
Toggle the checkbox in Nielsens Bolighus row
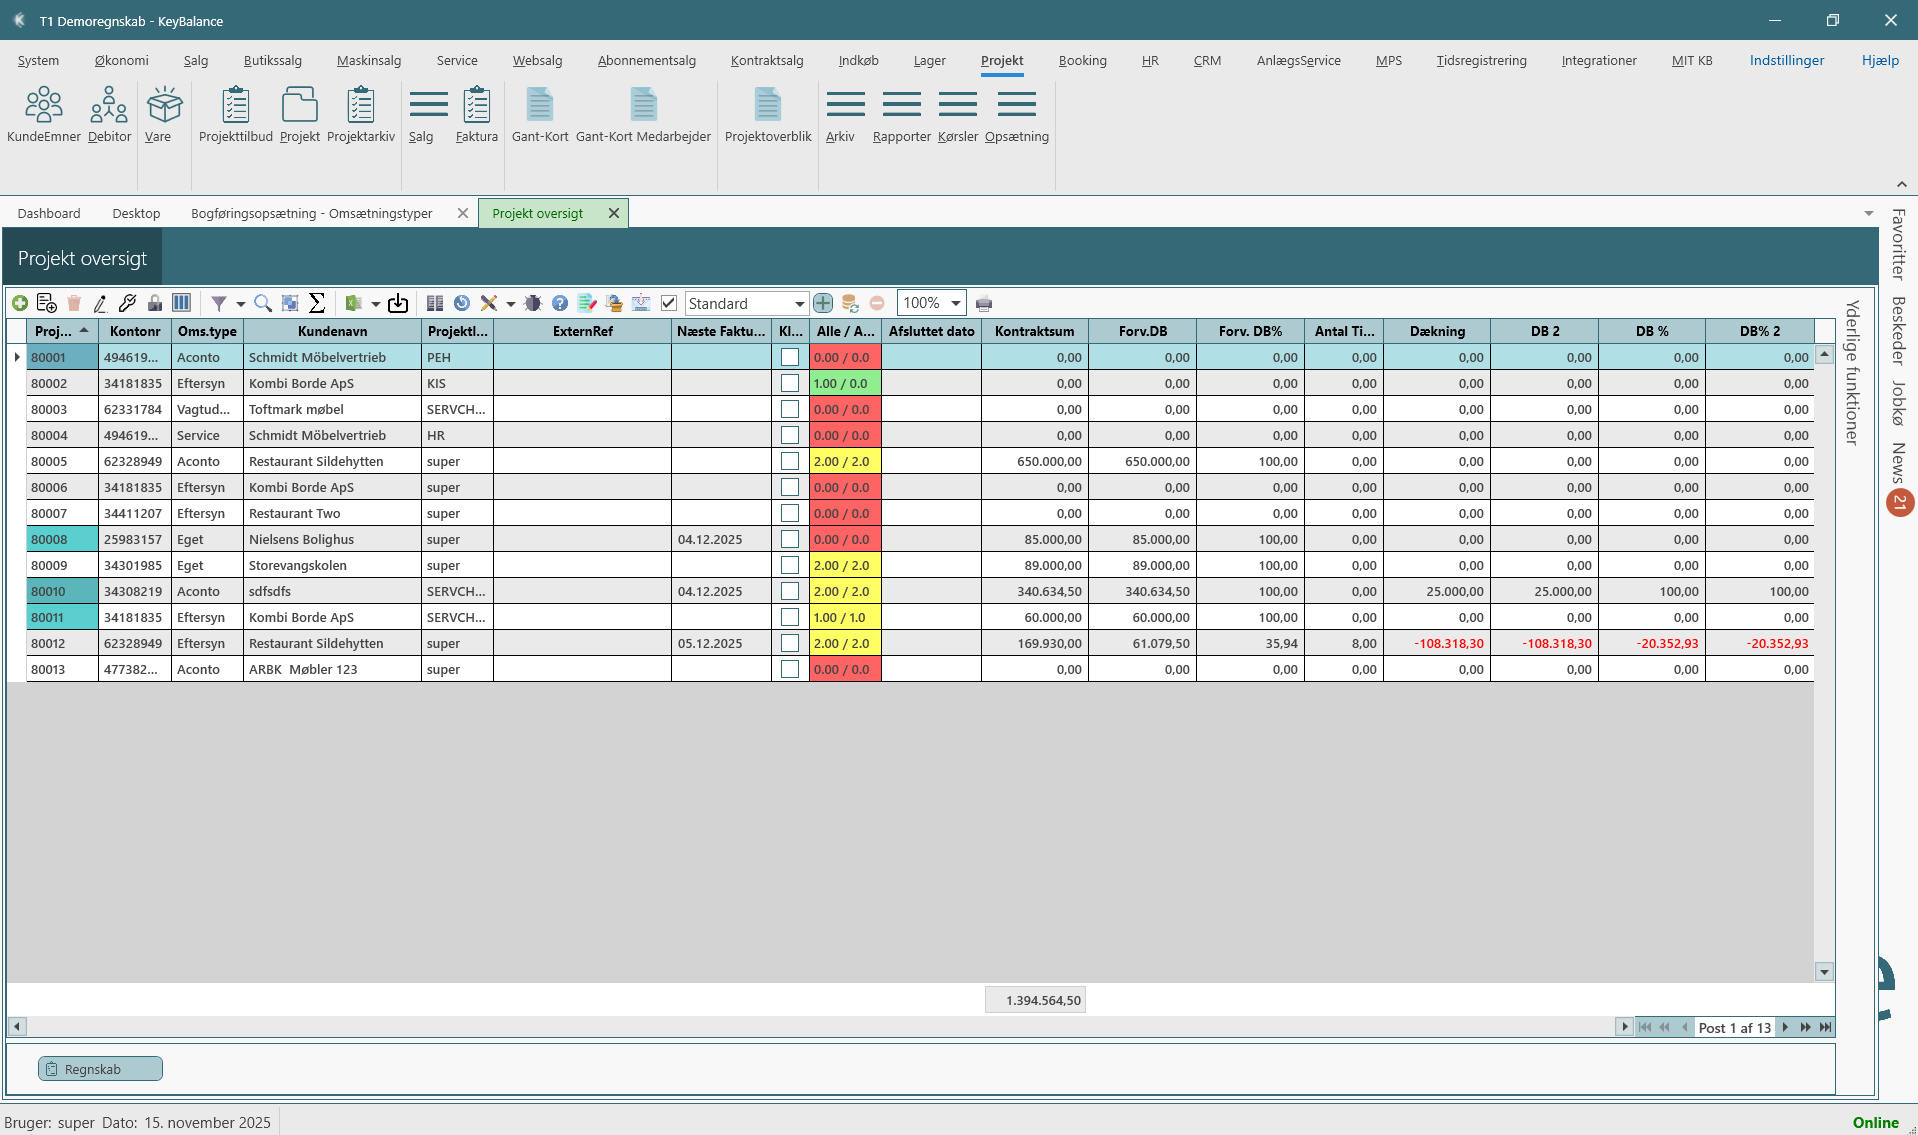pyautogui.click(x=790, y=539)
